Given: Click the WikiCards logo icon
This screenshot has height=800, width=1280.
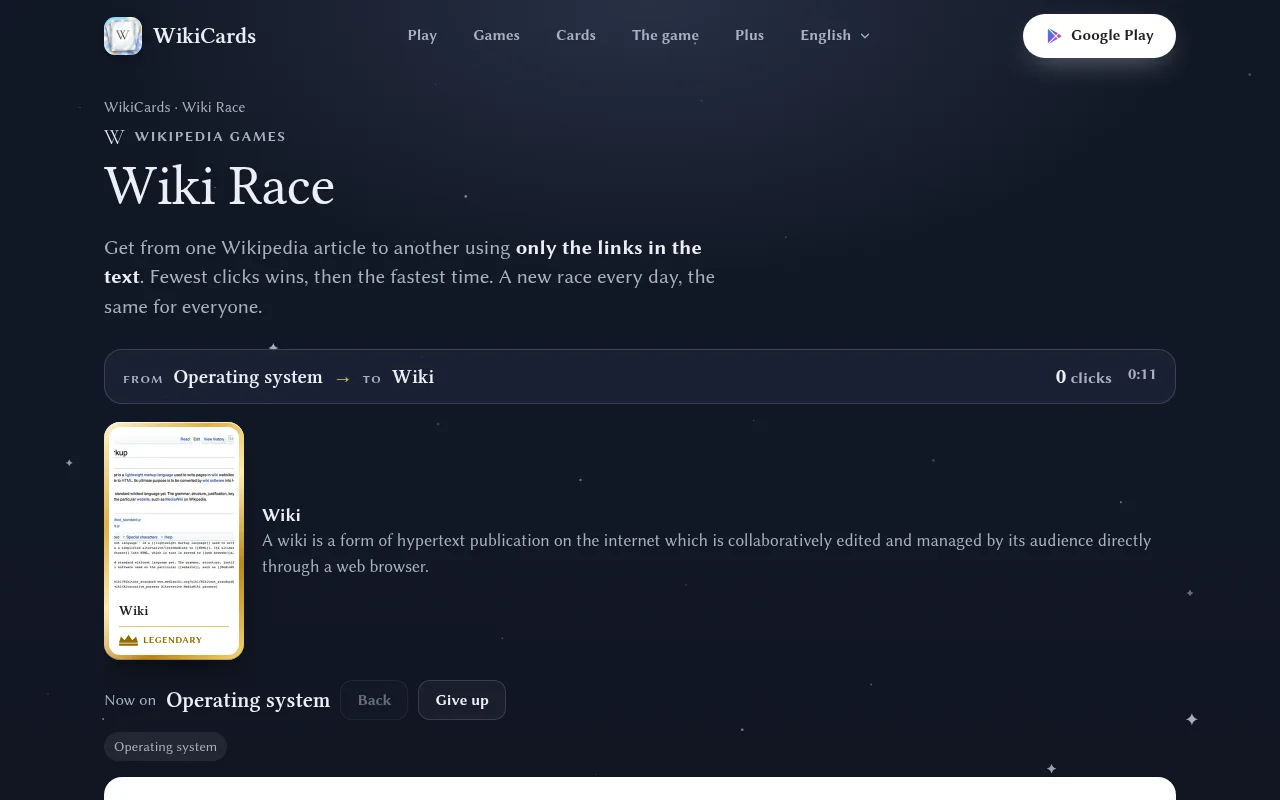Looking at the screenshot, I should click(x=123, y=36).
